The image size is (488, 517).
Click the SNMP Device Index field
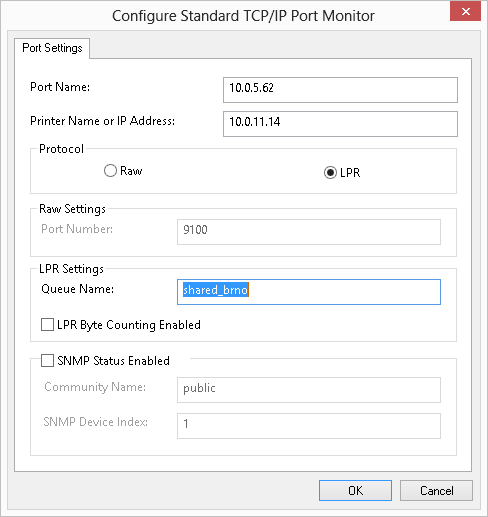click(x=309, y=426)
